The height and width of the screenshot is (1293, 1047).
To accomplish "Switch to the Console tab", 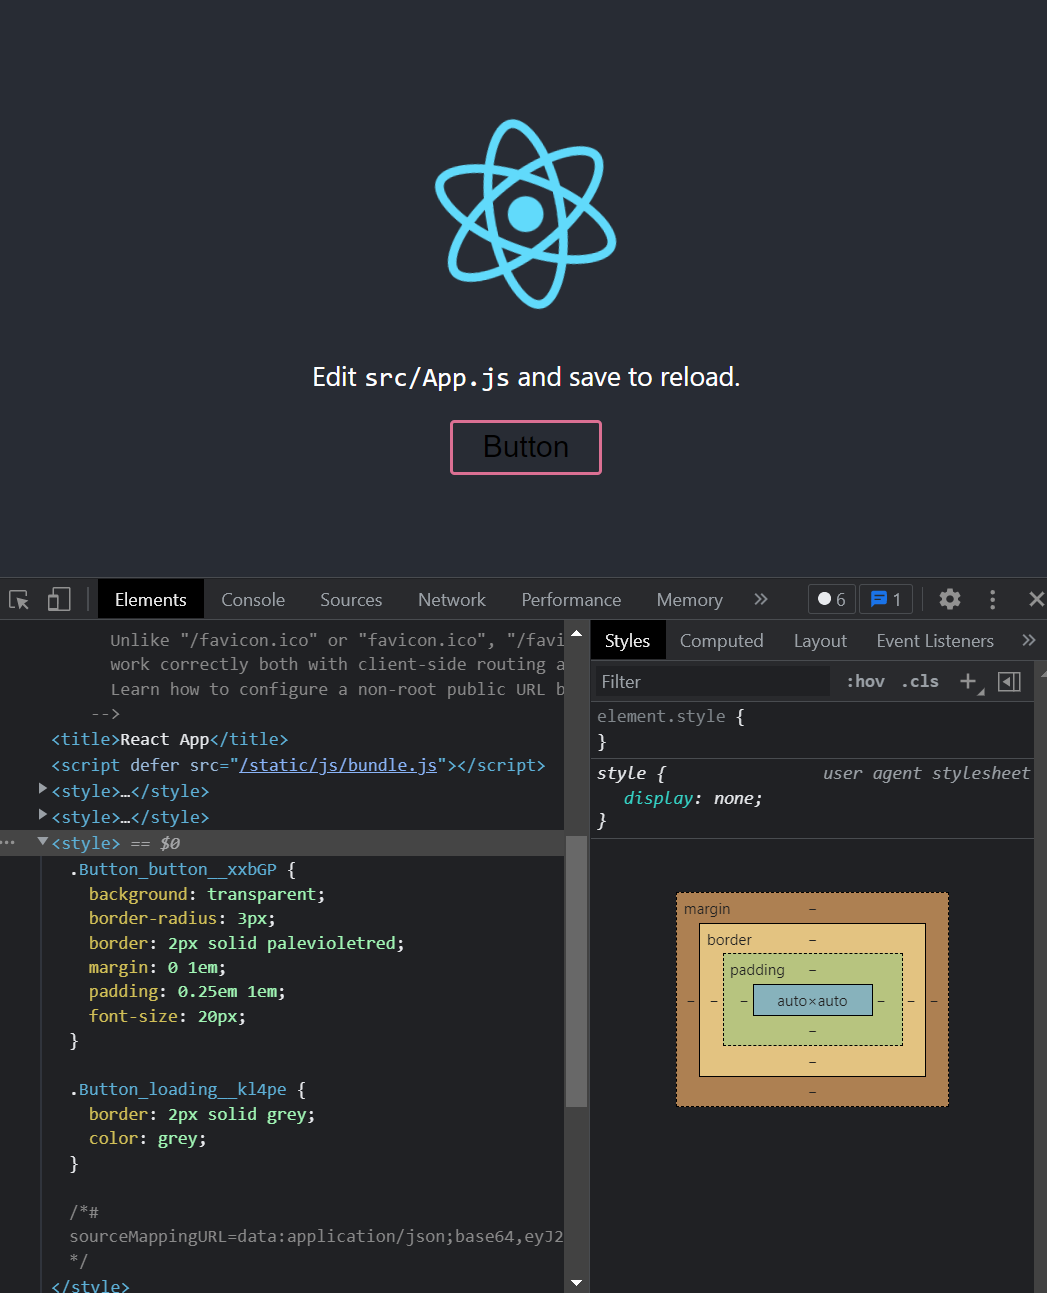I will point(253,599).
